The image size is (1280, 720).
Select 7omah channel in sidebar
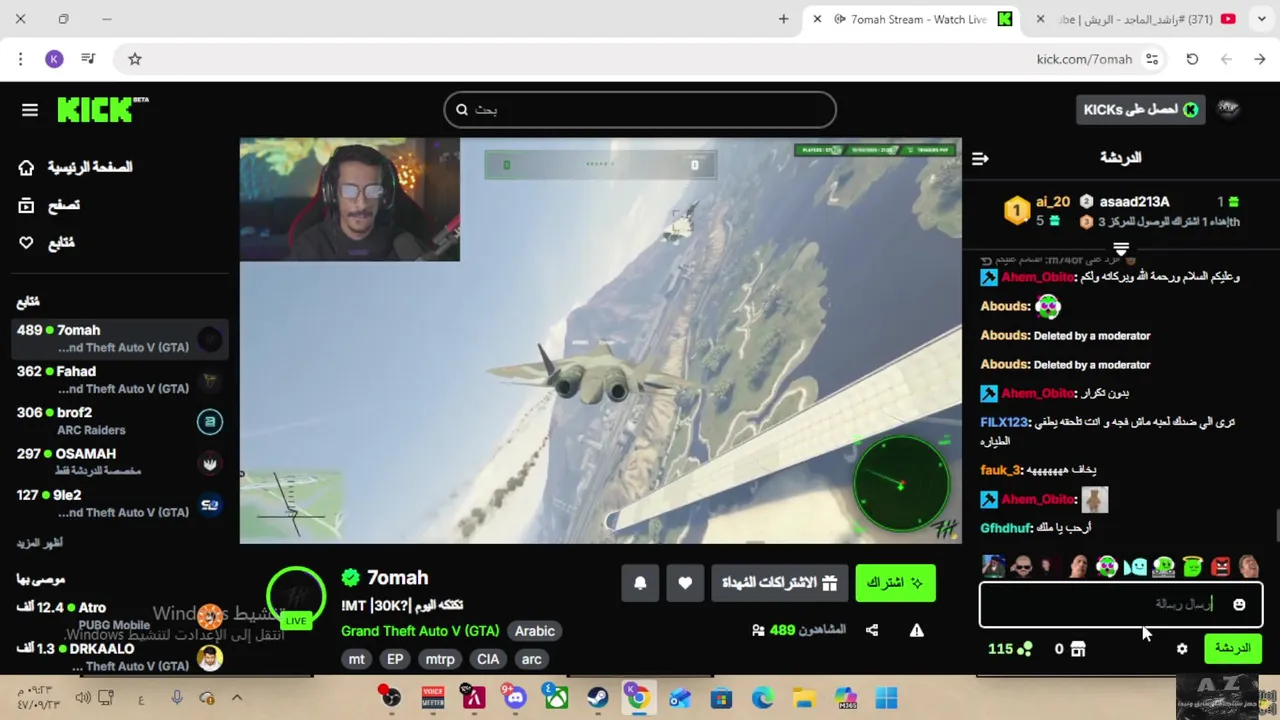[x=119, y=339]
